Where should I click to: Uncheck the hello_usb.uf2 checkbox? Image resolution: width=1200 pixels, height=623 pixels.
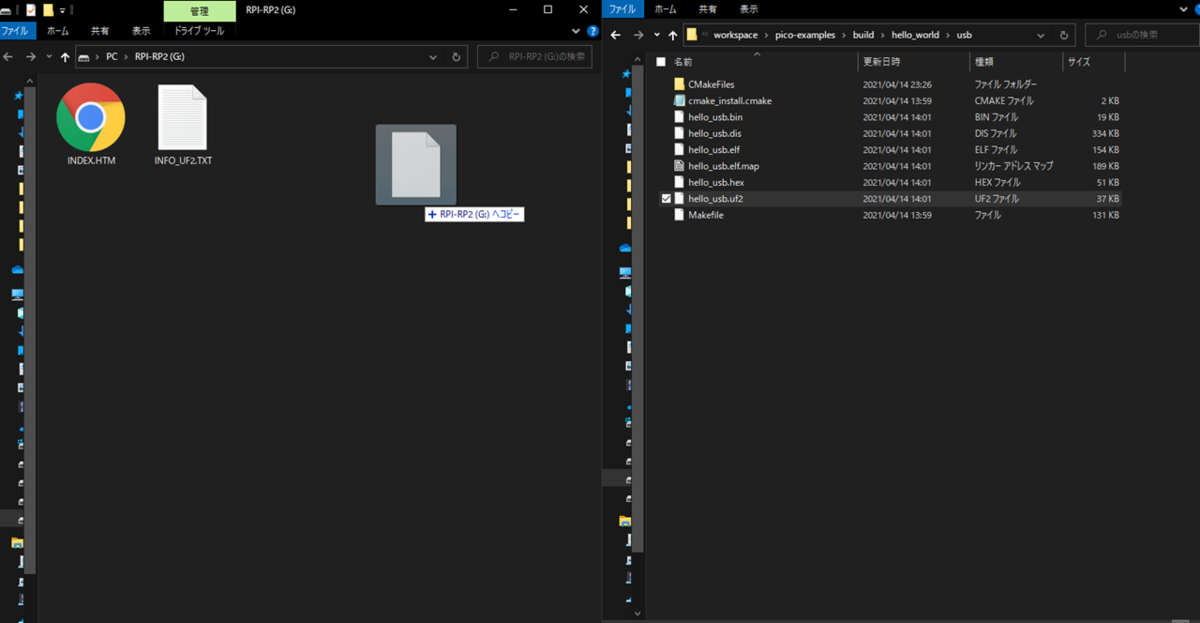pyautogui.click(x=667, y=199)
